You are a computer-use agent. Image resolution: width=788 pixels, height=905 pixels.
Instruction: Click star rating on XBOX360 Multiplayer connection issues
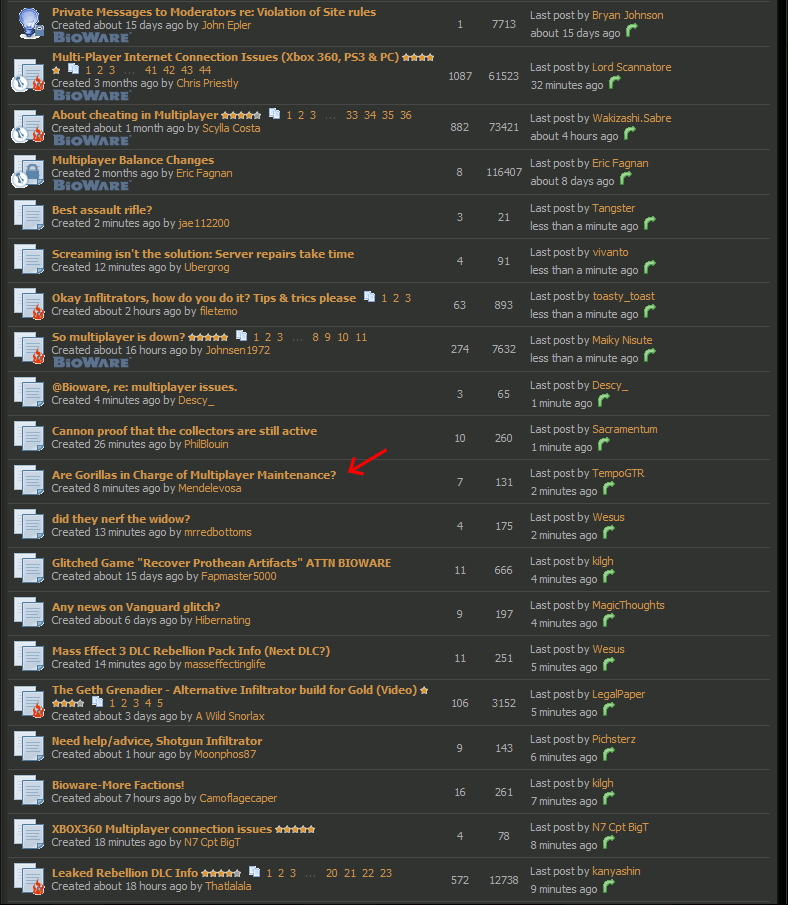(295, 829)
